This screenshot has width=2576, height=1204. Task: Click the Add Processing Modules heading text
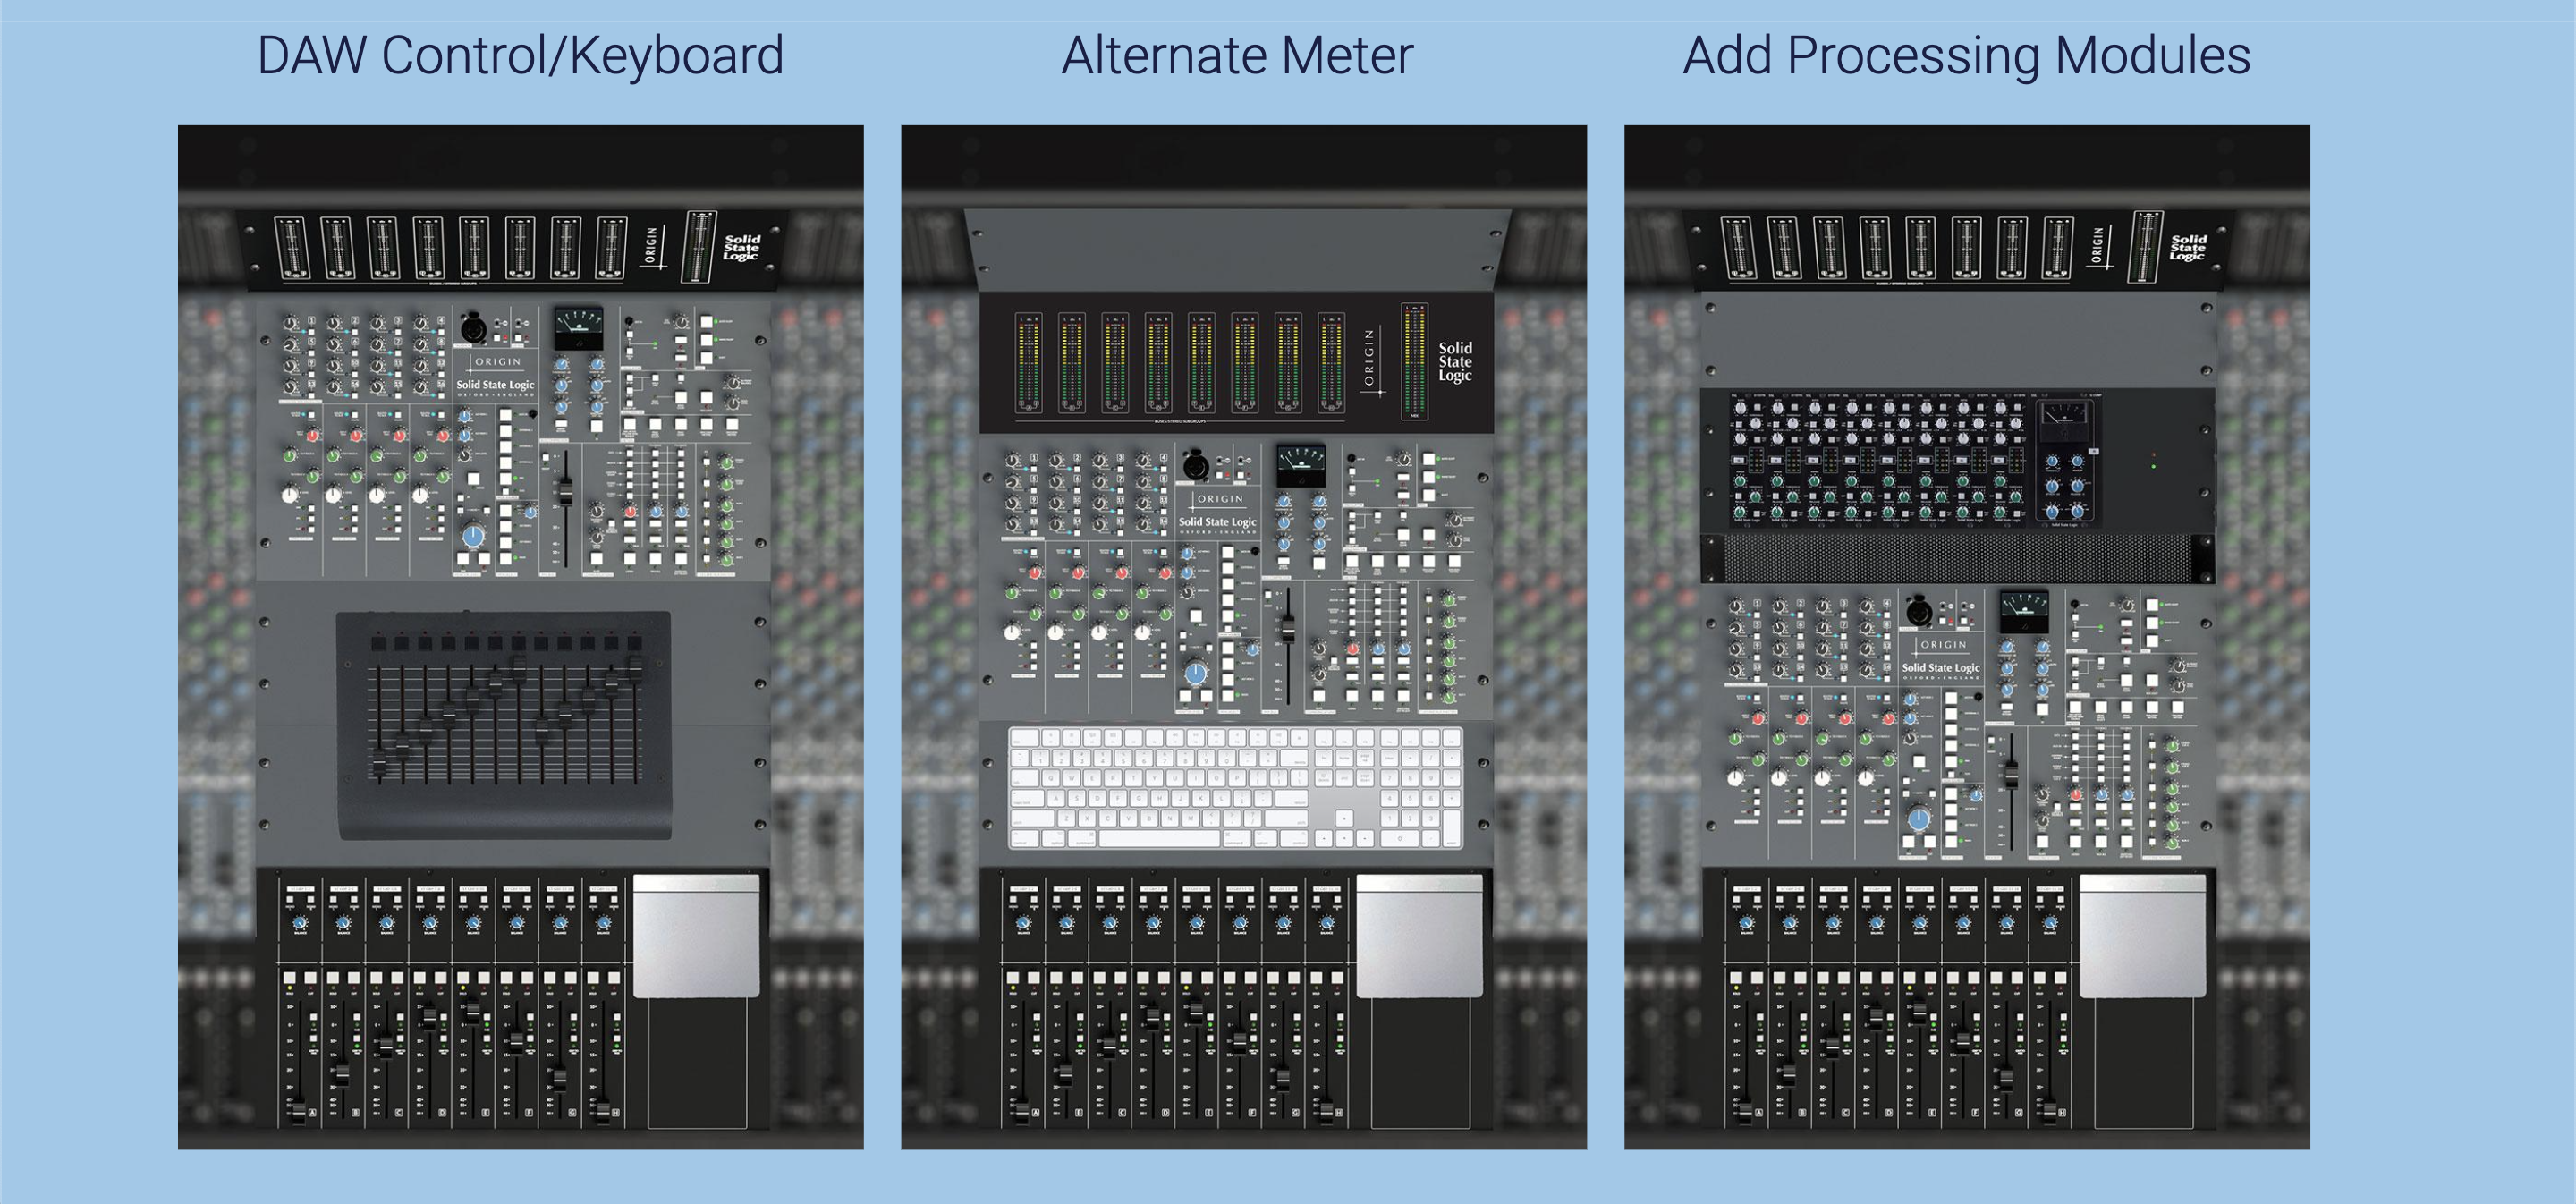[1966, 56]
